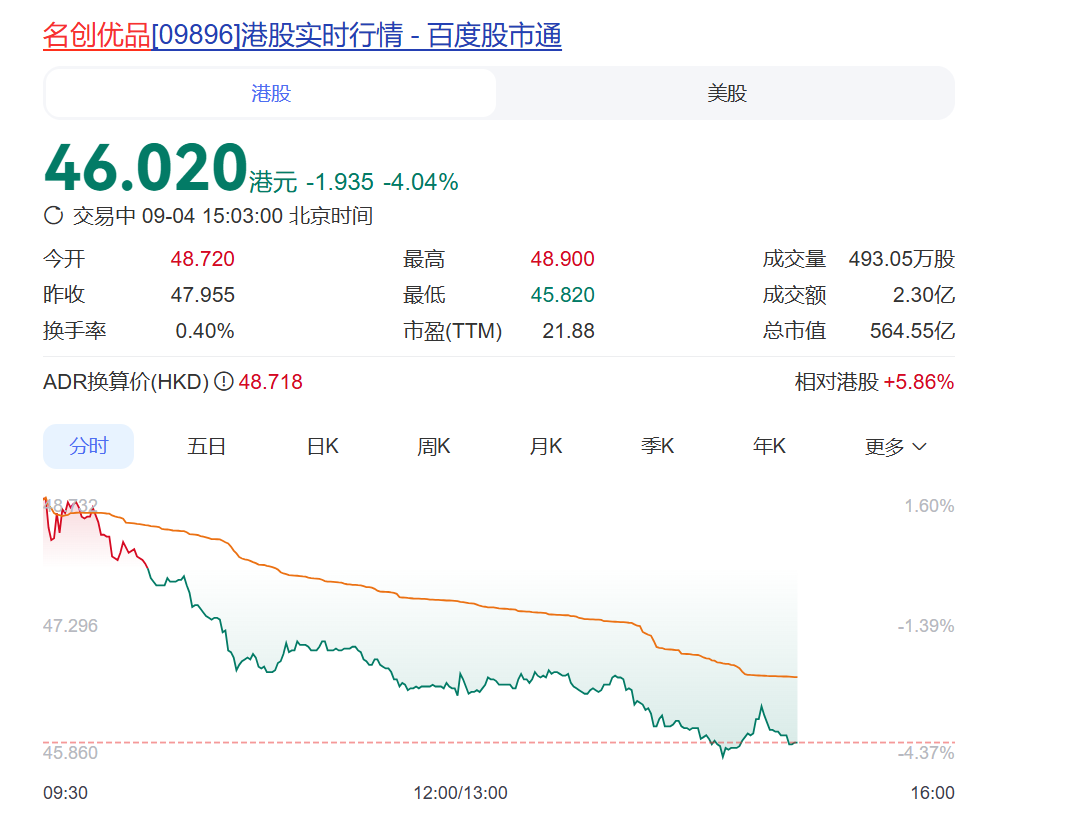The width and height of the screenshot is (1071, 825).
Task: Click the -1.39% percent axis label
Action: click(x=926, y=626)
